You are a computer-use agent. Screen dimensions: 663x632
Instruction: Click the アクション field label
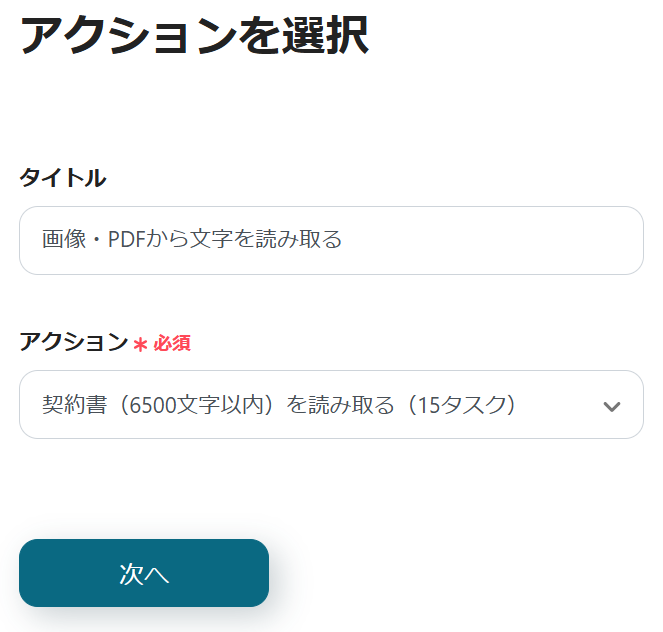point(73,342)
